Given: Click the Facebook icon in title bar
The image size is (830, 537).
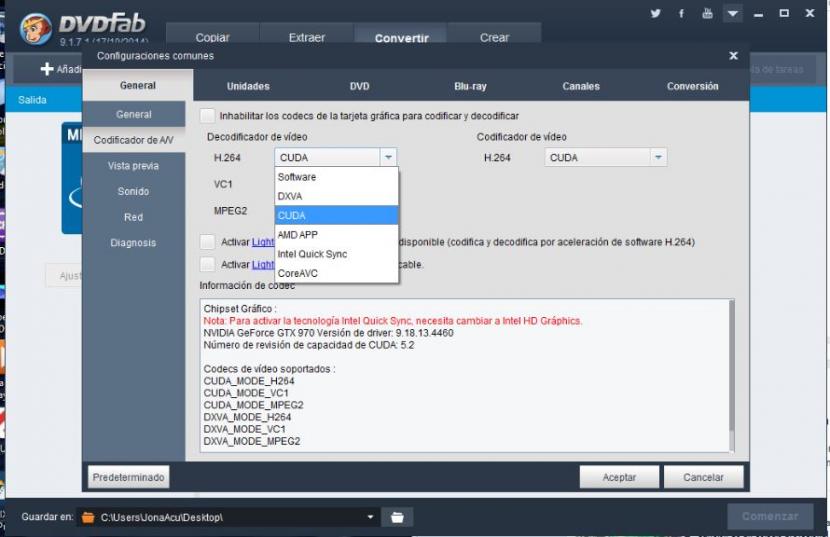Looking at the screenshot, I should (x=682, y=13).
